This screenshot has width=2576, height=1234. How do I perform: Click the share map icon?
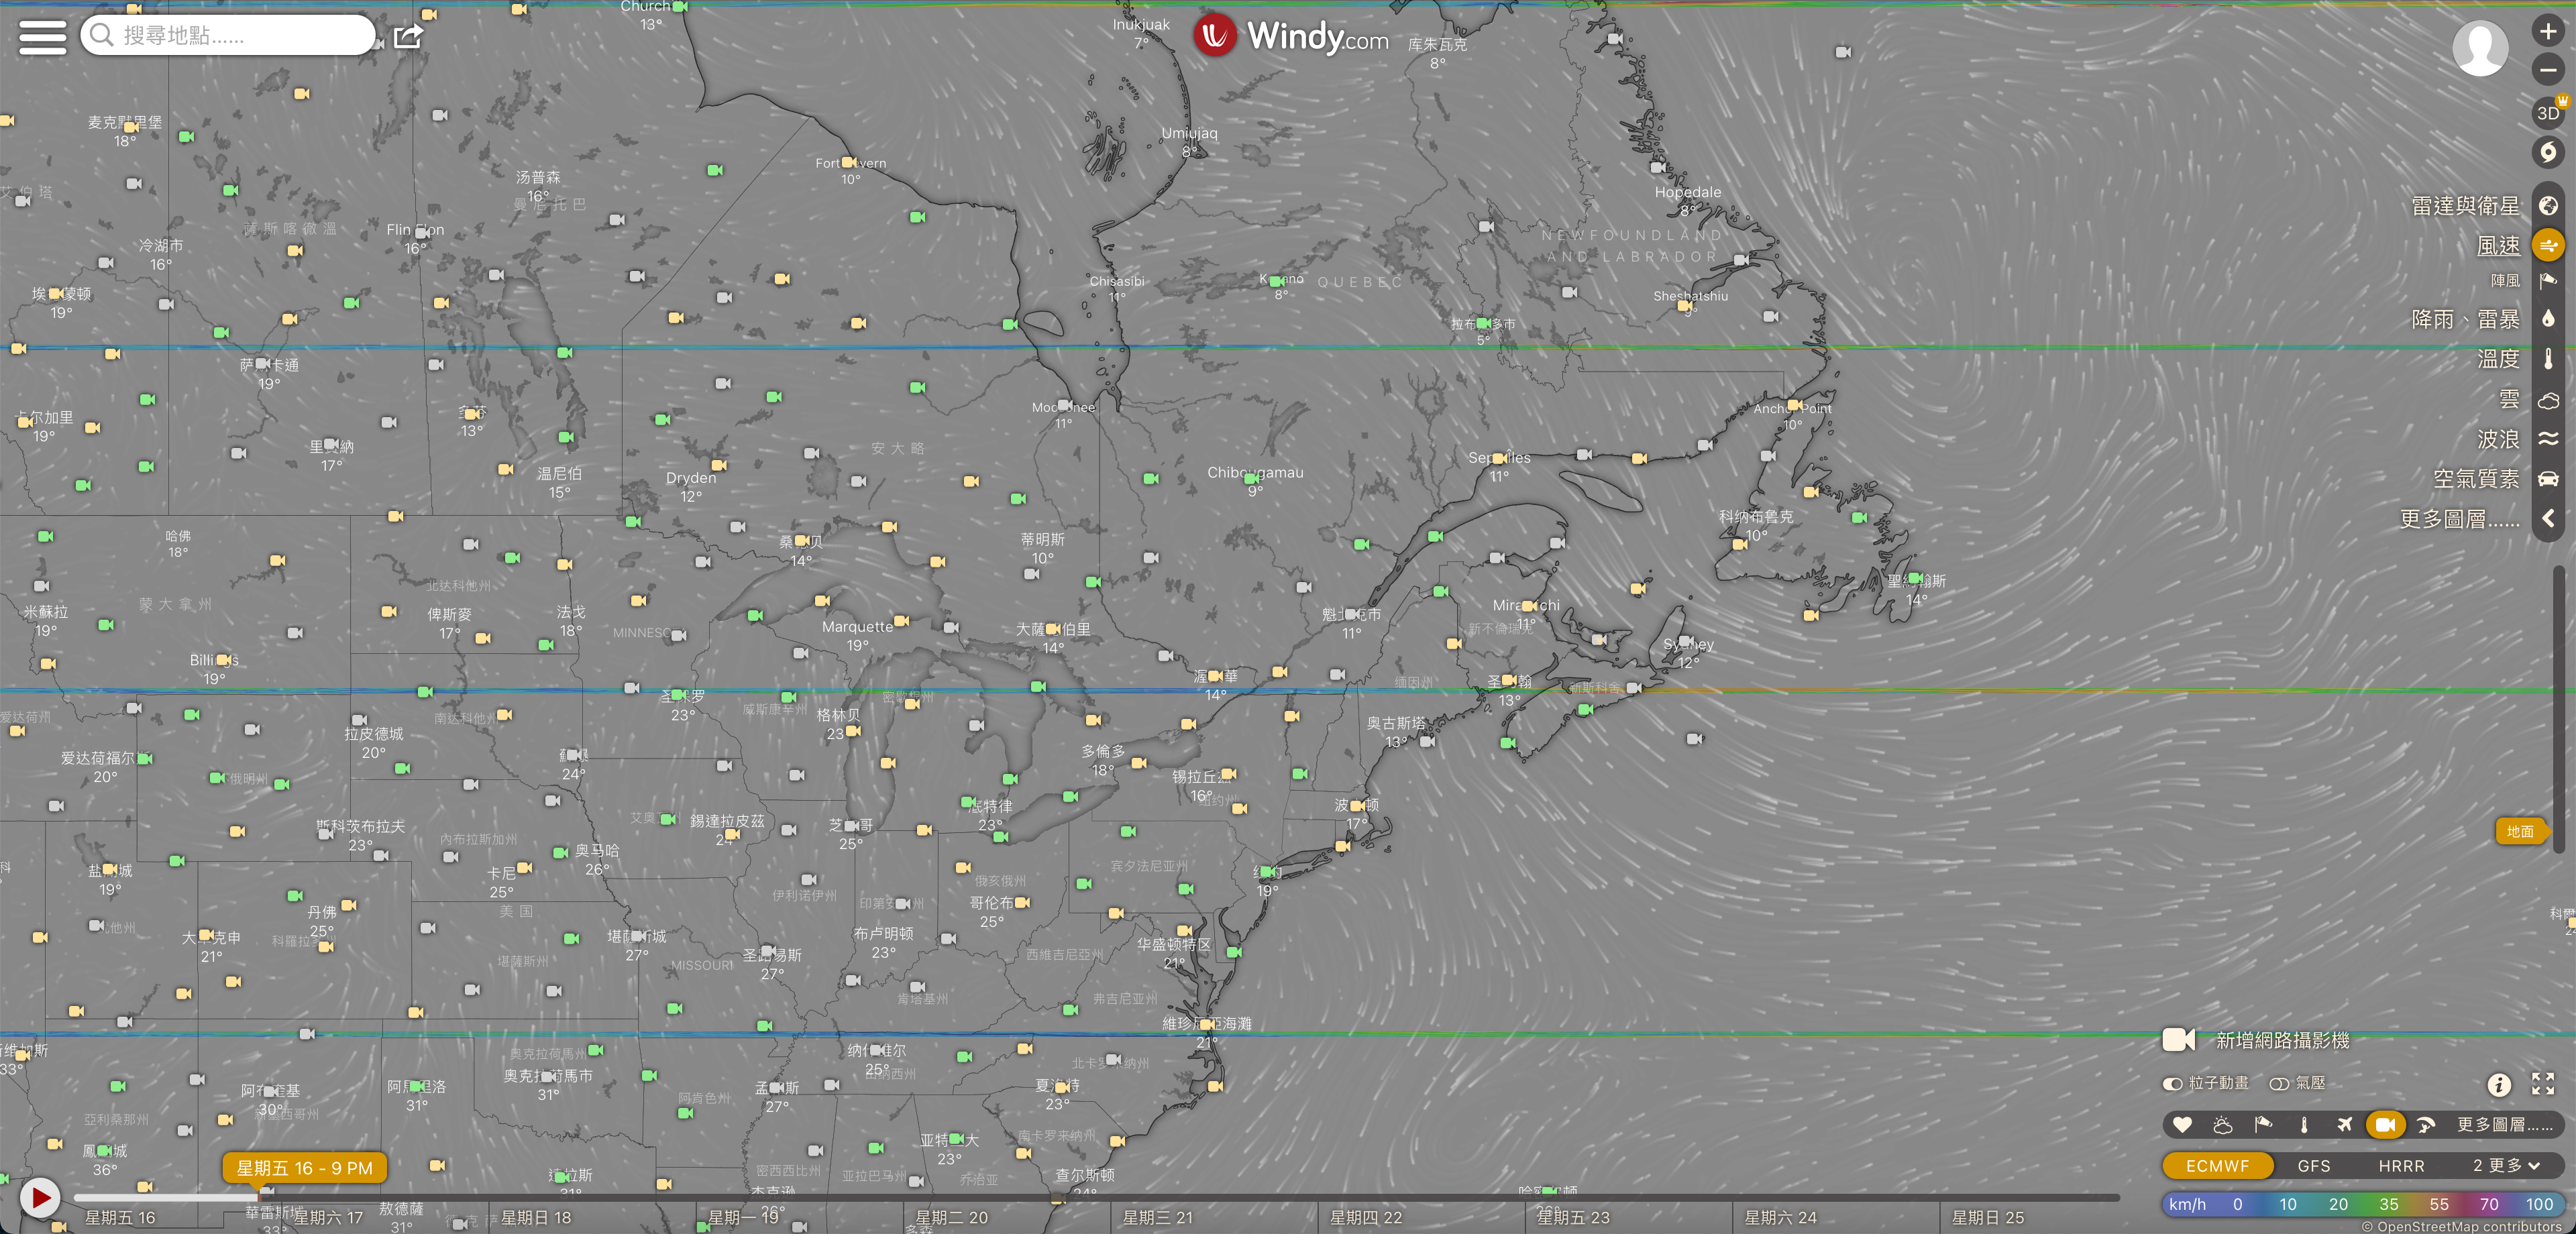click(408, 37)
